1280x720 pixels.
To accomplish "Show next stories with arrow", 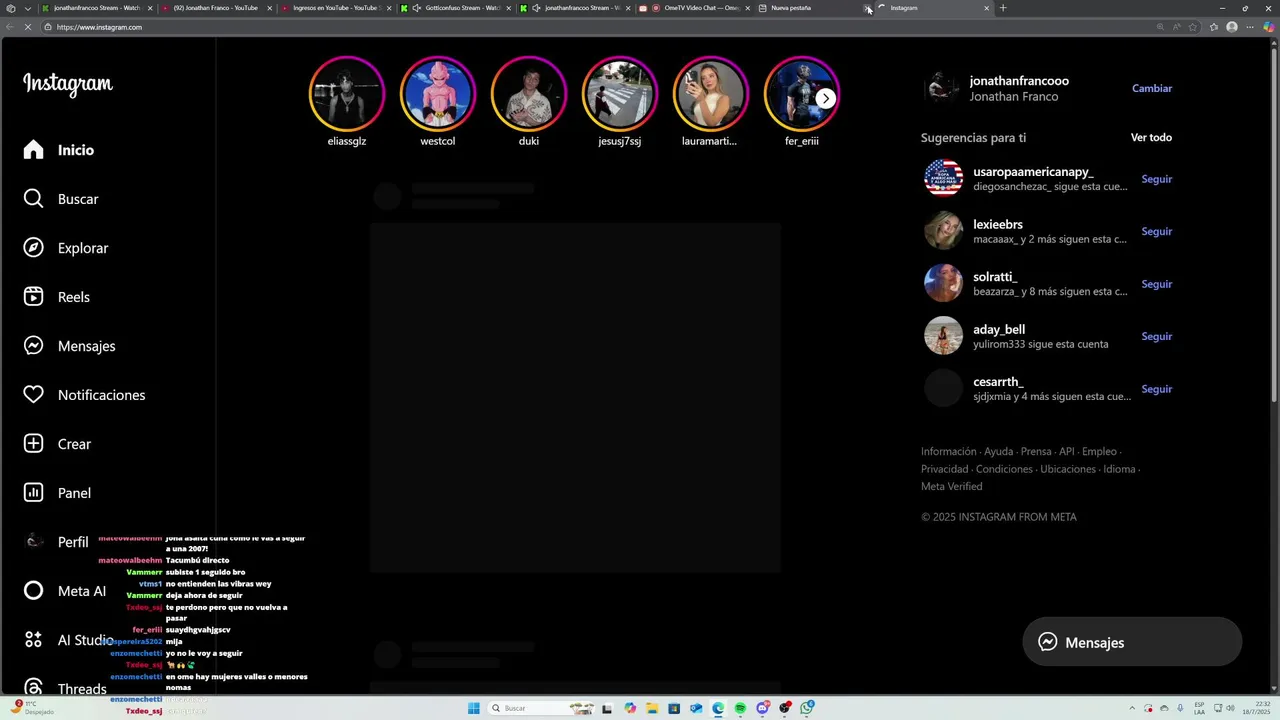I will tap(825, 98).
